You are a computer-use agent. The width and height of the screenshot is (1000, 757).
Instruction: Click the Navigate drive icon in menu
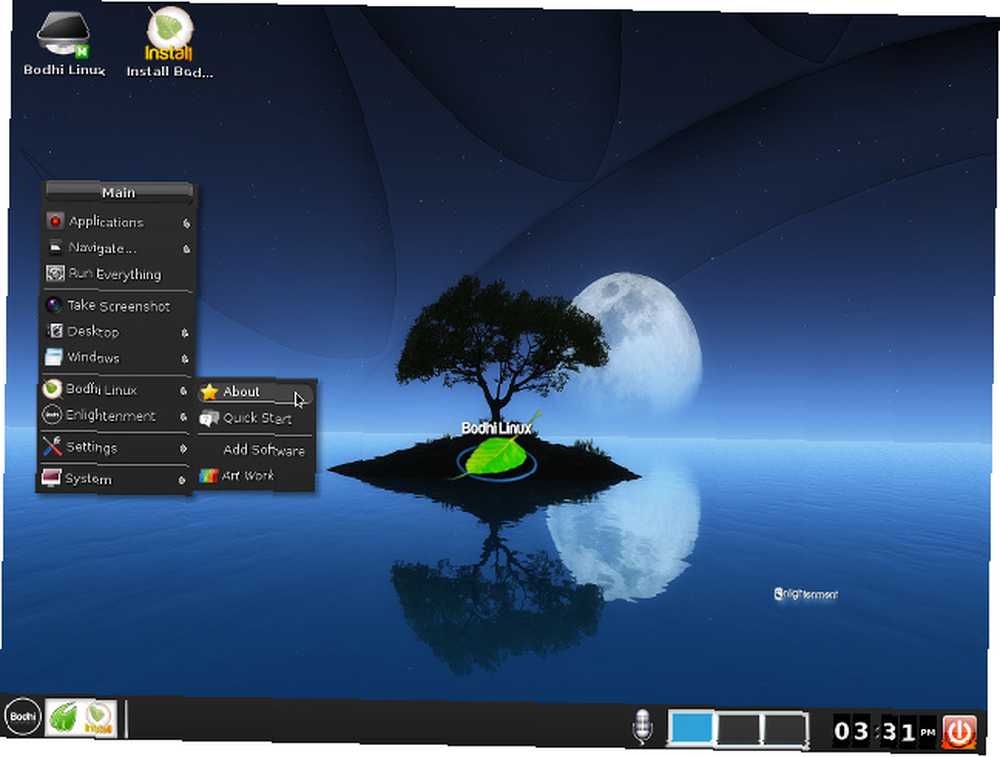[x=55, y=247]
